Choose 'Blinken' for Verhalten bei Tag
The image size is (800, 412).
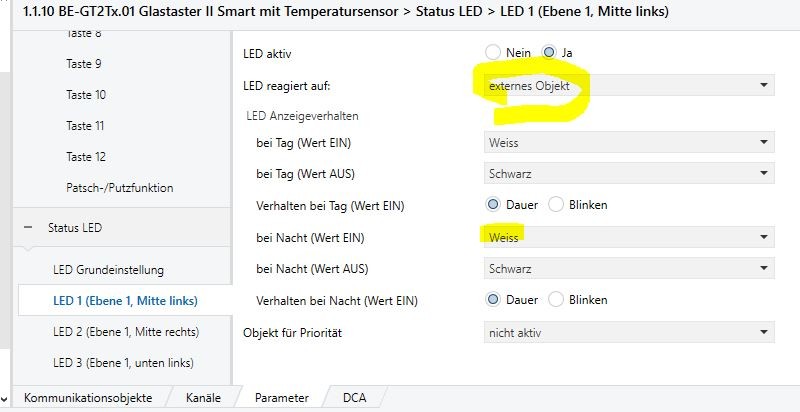[556, 205]
